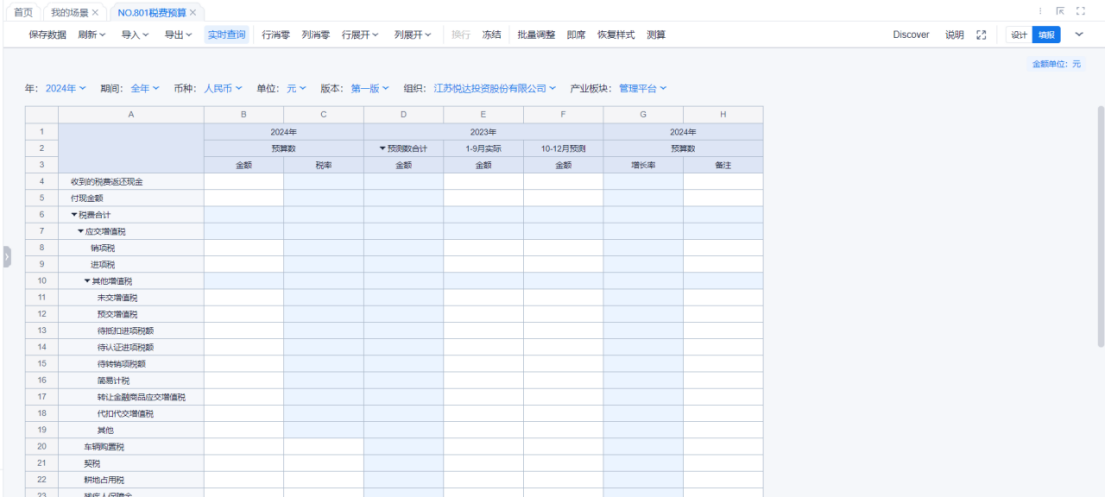1105x497 pixels.
Task: Open the 组织 company dropdown
Action: pos(495,88)
